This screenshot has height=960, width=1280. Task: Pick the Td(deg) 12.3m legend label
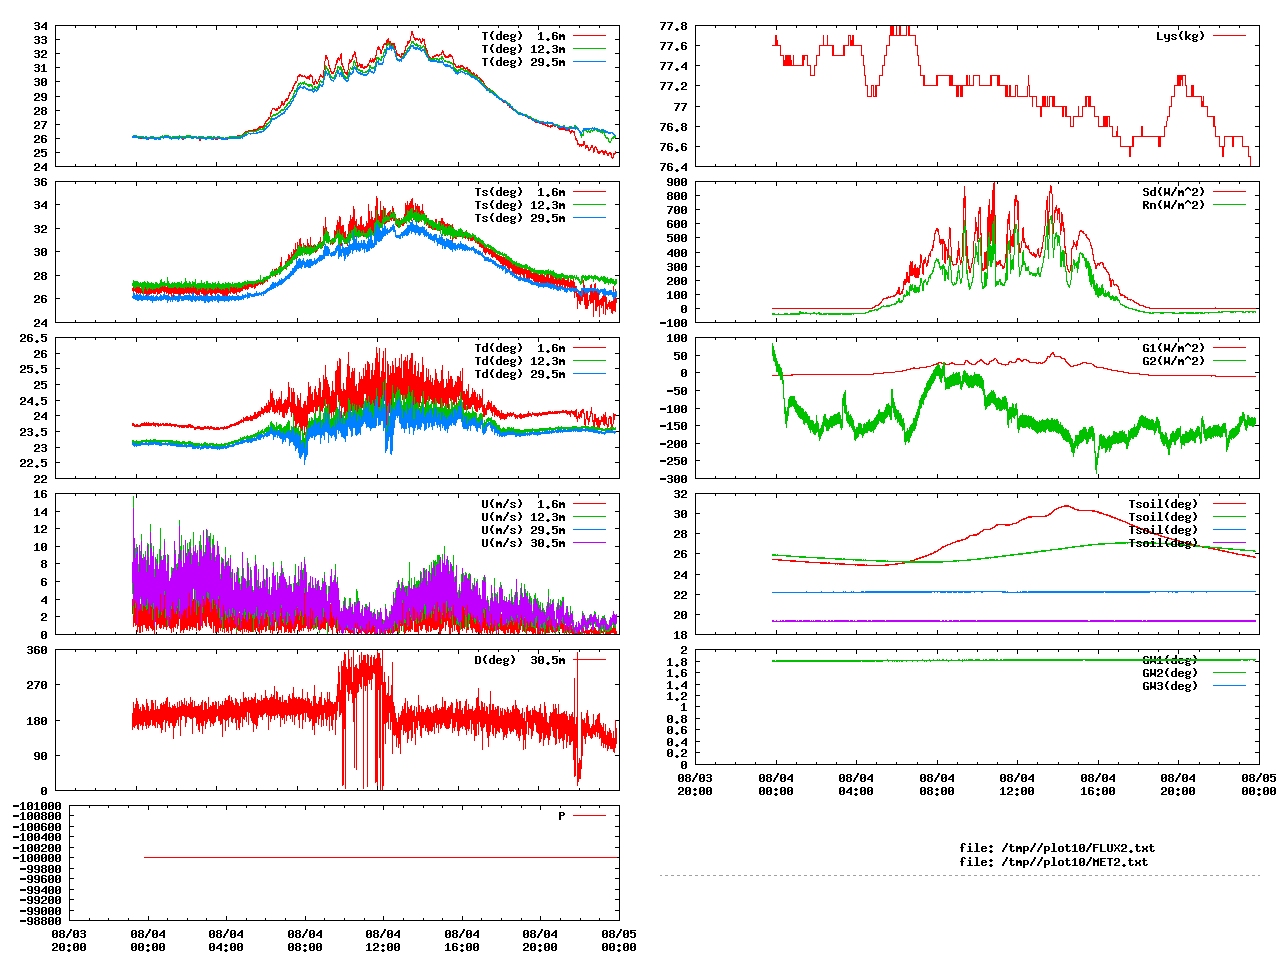pos(520,361)
